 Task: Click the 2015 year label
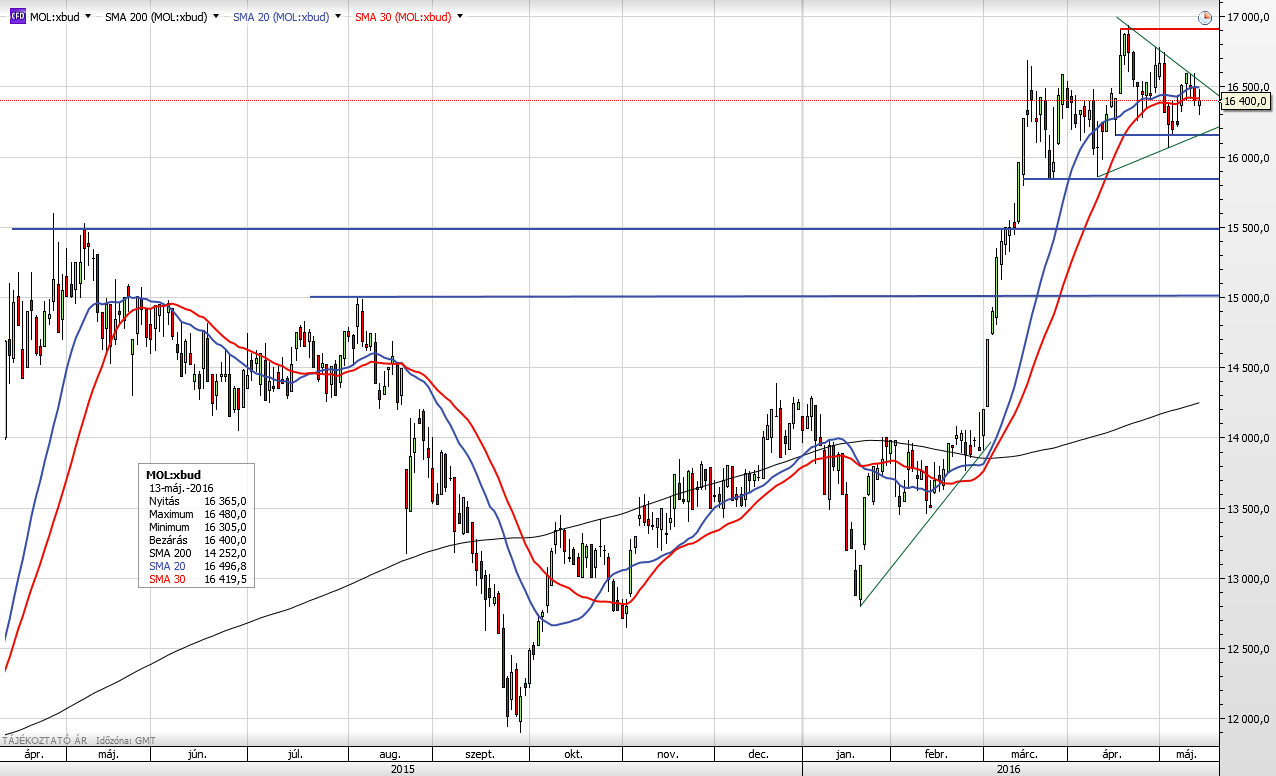[403, 769]
